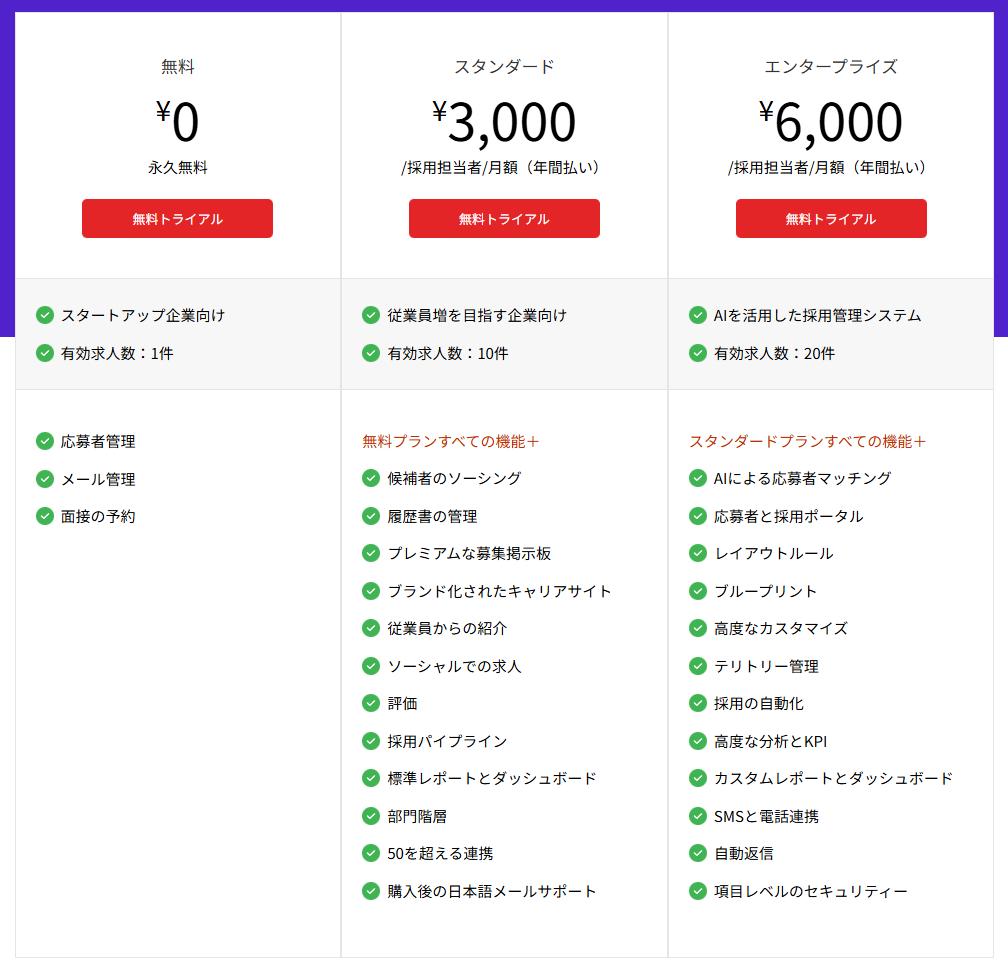Click the checkmark beside 有効求人数：10件
Screen dimensions: 1008x970
(x=371, y=352)
